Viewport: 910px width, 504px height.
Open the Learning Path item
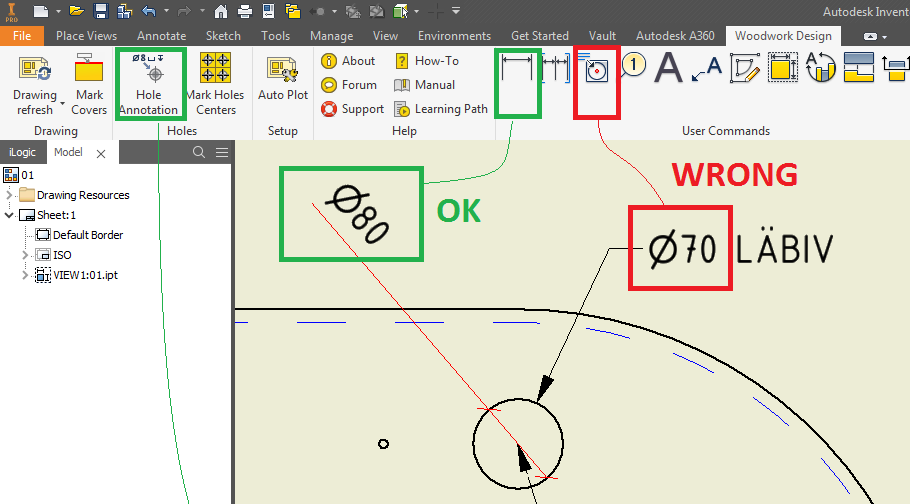tap(440, 109)
